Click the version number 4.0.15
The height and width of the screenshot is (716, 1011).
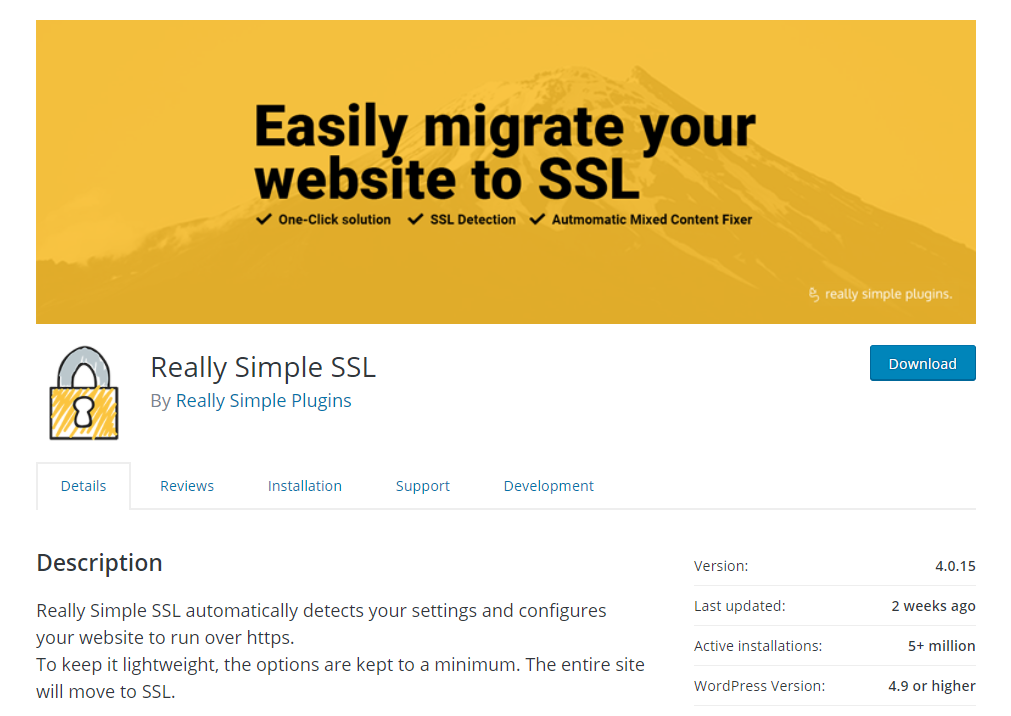pos(955,566)
